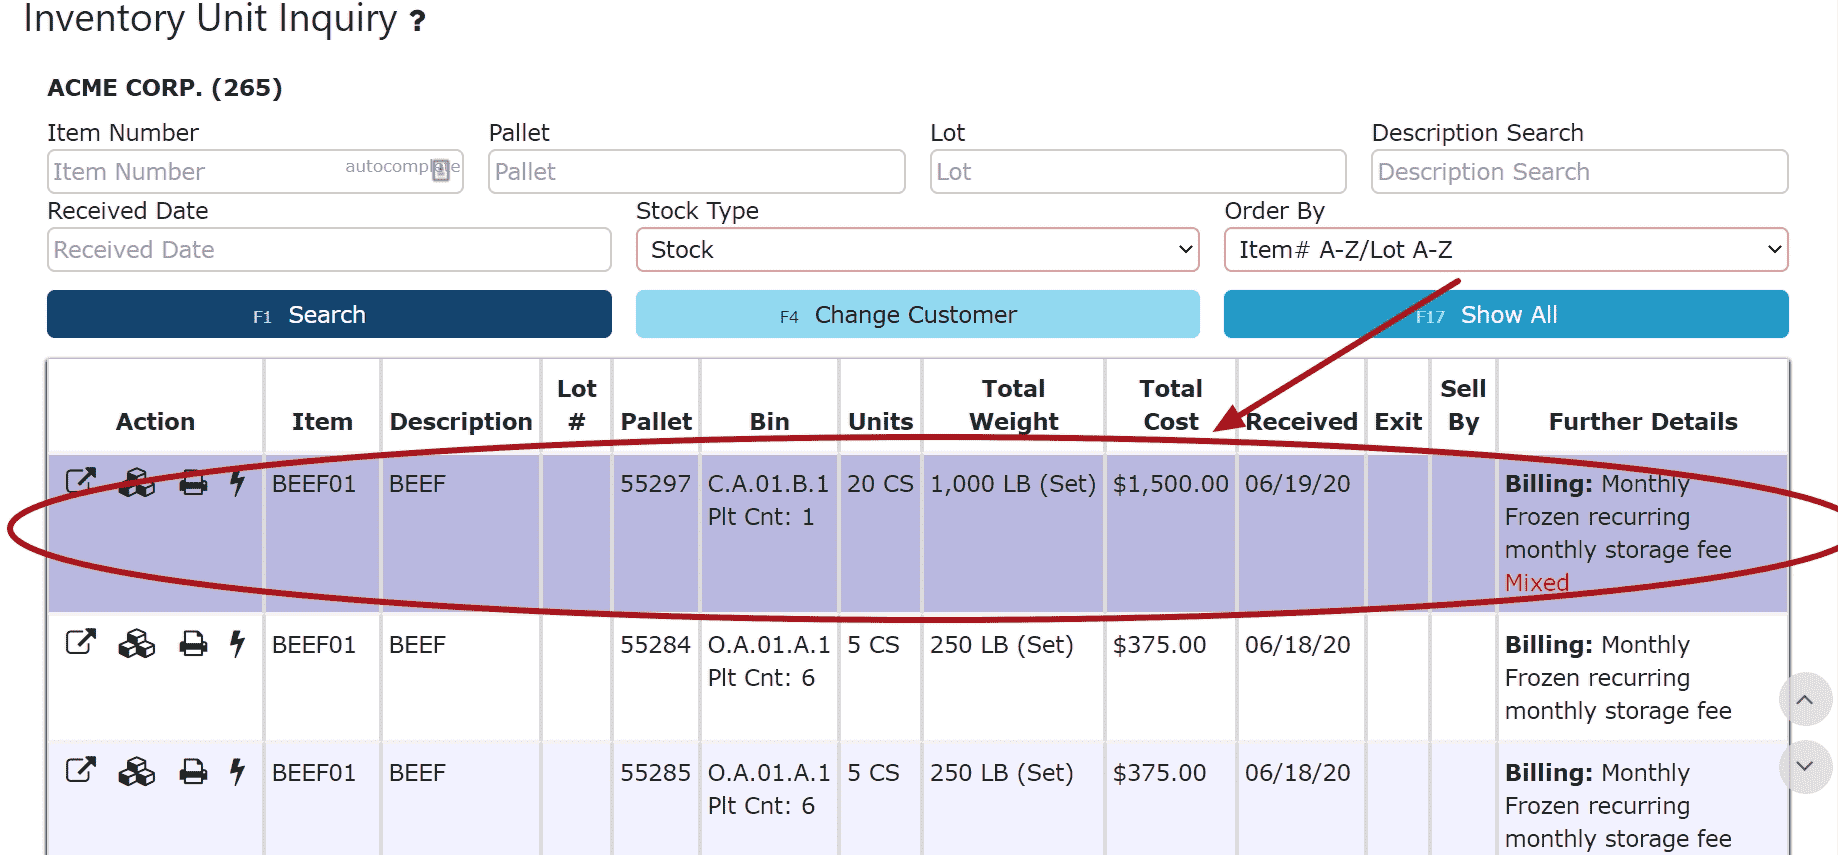Print label for pallet 55297

pyautogui.click(x=193, y=484)
